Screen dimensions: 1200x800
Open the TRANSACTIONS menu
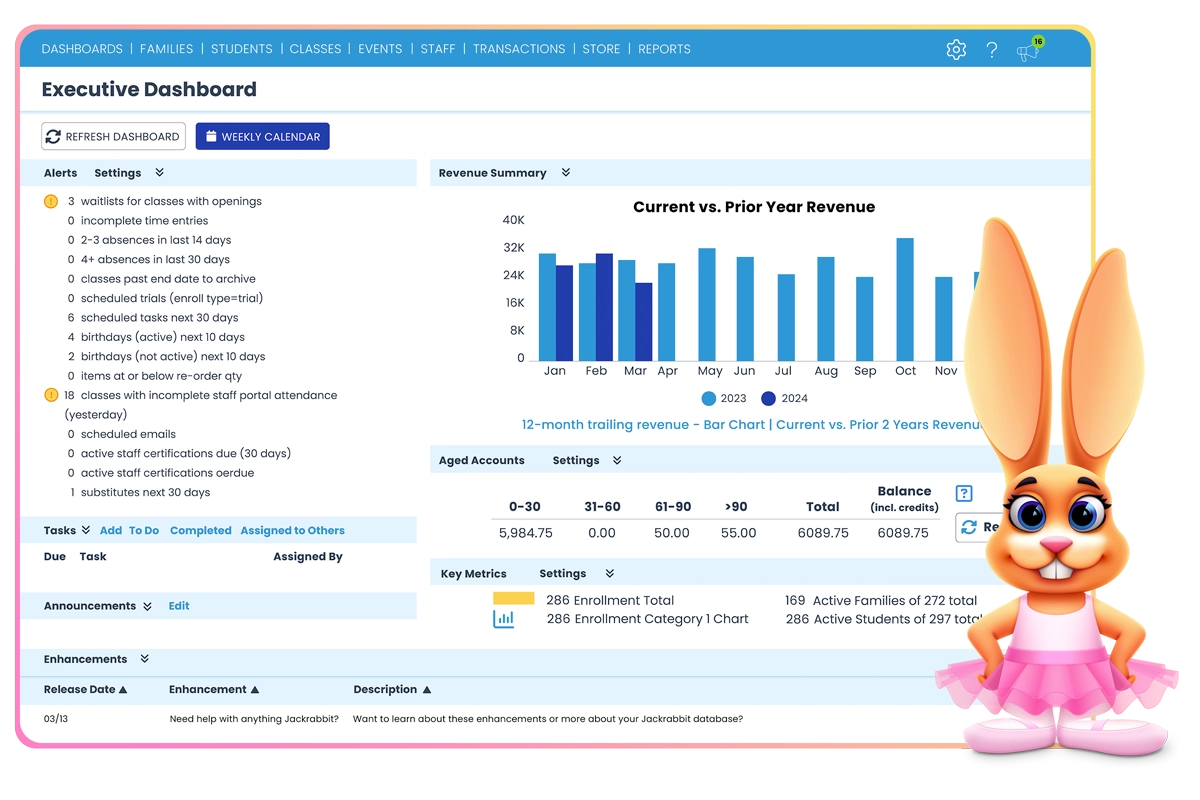click(x=519, y=48)
